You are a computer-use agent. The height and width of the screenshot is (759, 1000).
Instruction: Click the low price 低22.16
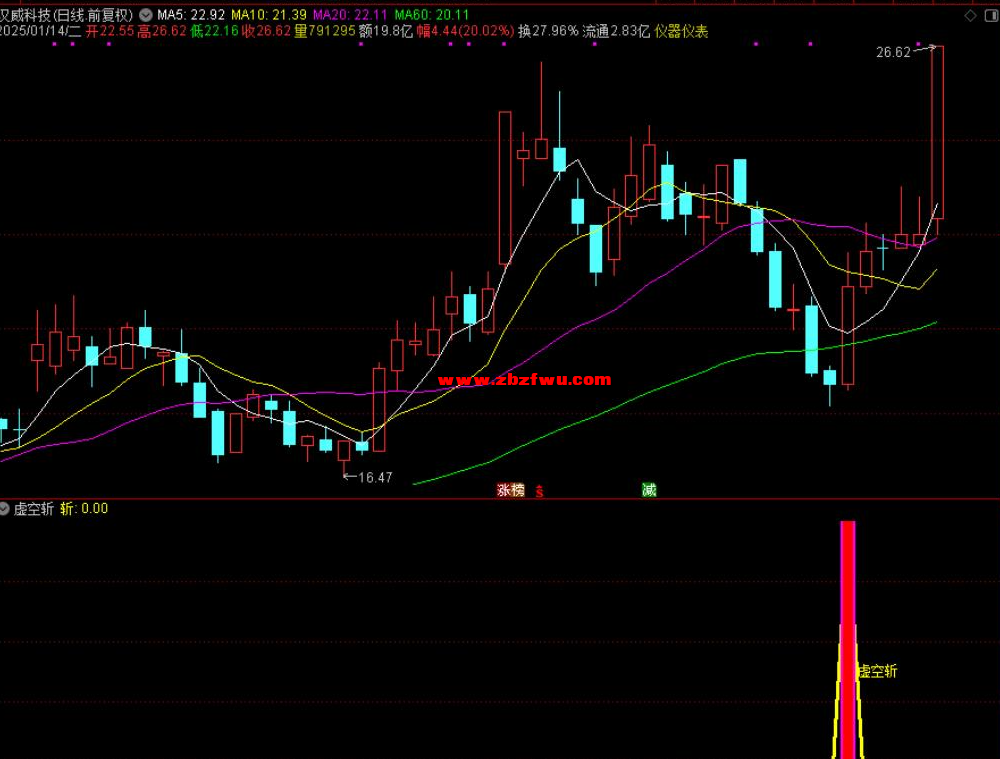(214, 31)
